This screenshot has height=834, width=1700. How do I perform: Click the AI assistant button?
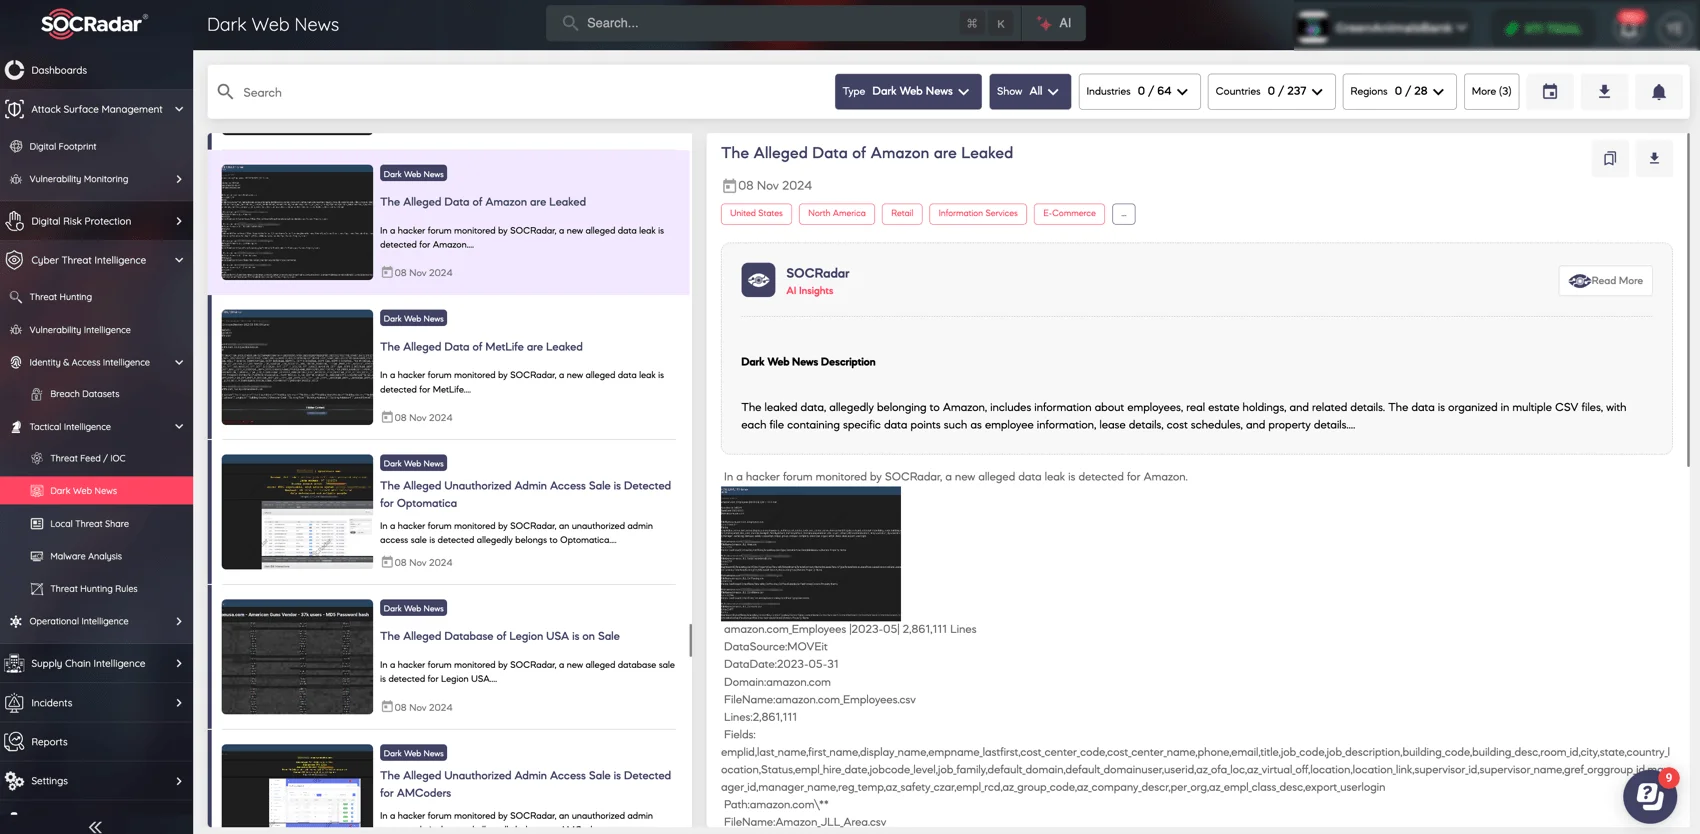[x=1054, y=23]
